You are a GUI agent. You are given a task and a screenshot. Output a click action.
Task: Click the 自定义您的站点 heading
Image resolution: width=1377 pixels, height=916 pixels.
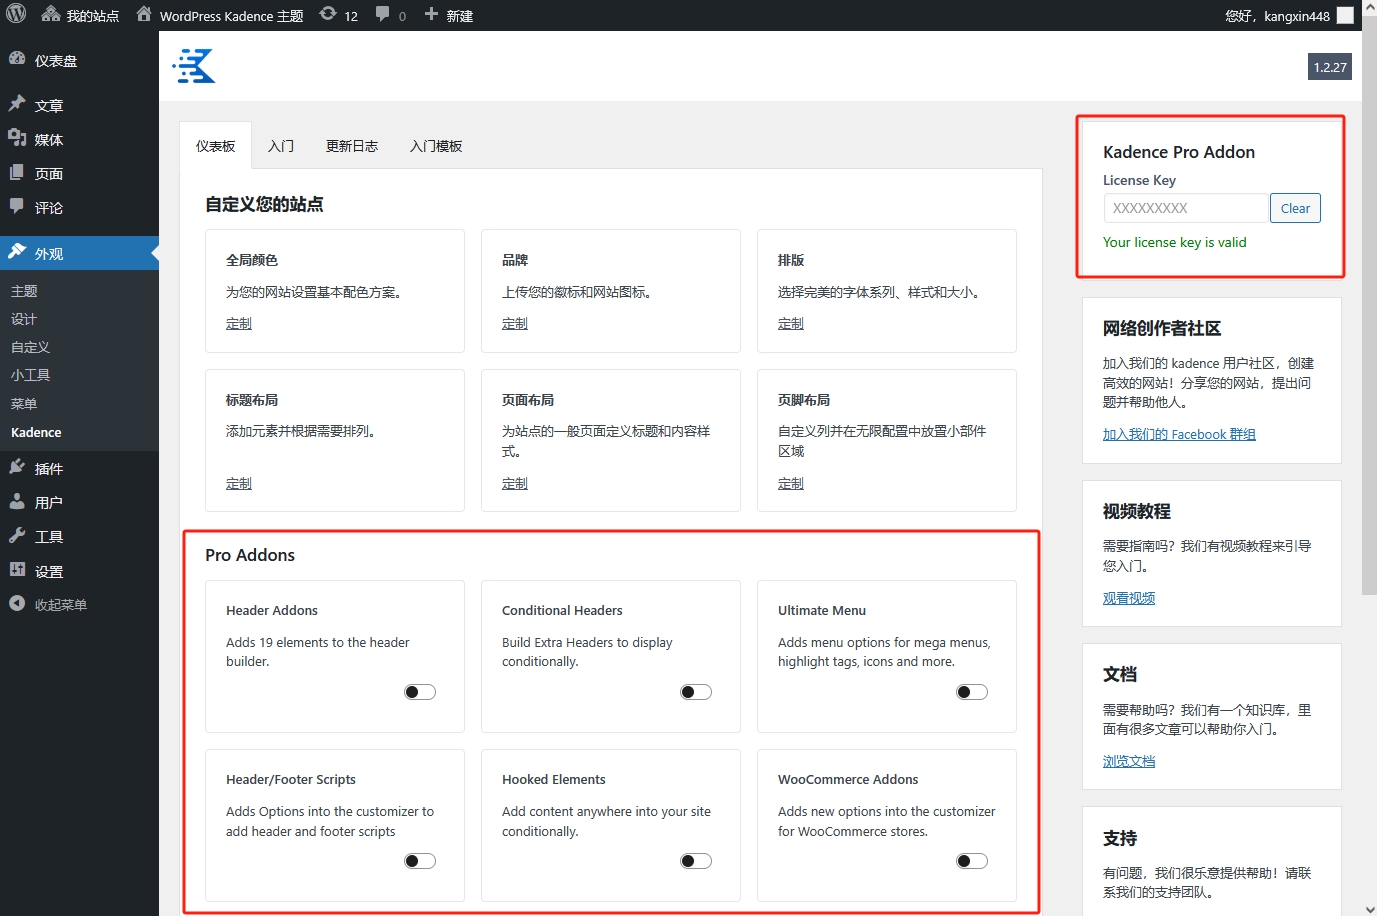pos(264,204)
